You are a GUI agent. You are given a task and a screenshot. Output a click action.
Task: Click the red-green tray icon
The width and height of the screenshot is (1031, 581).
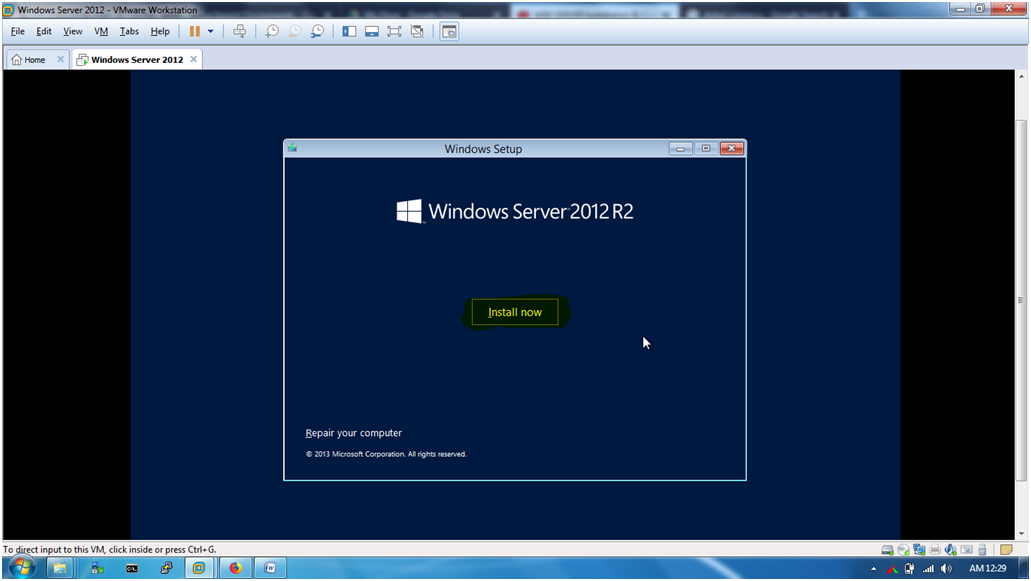(x=892, y=569)
